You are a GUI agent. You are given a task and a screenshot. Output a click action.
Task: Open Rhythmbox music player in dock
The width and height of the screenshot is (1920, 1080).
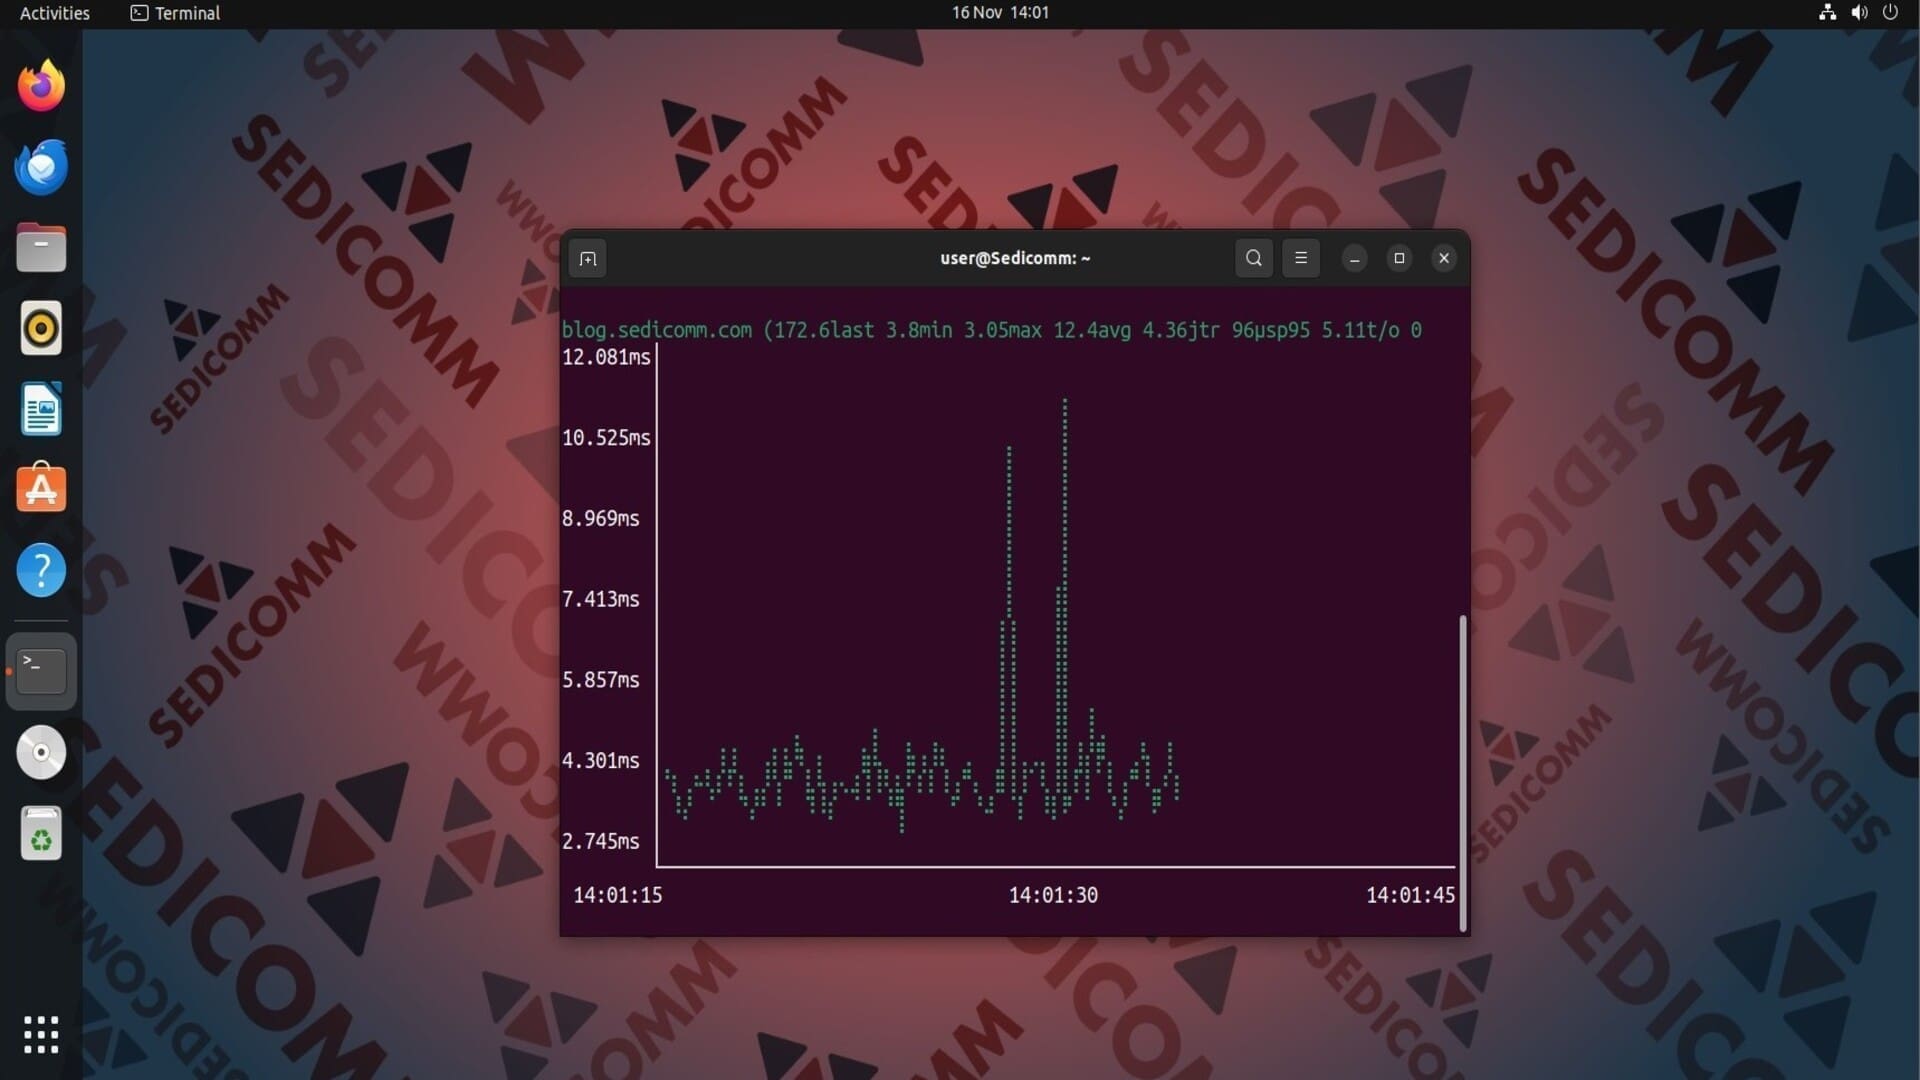pos(41,328)
